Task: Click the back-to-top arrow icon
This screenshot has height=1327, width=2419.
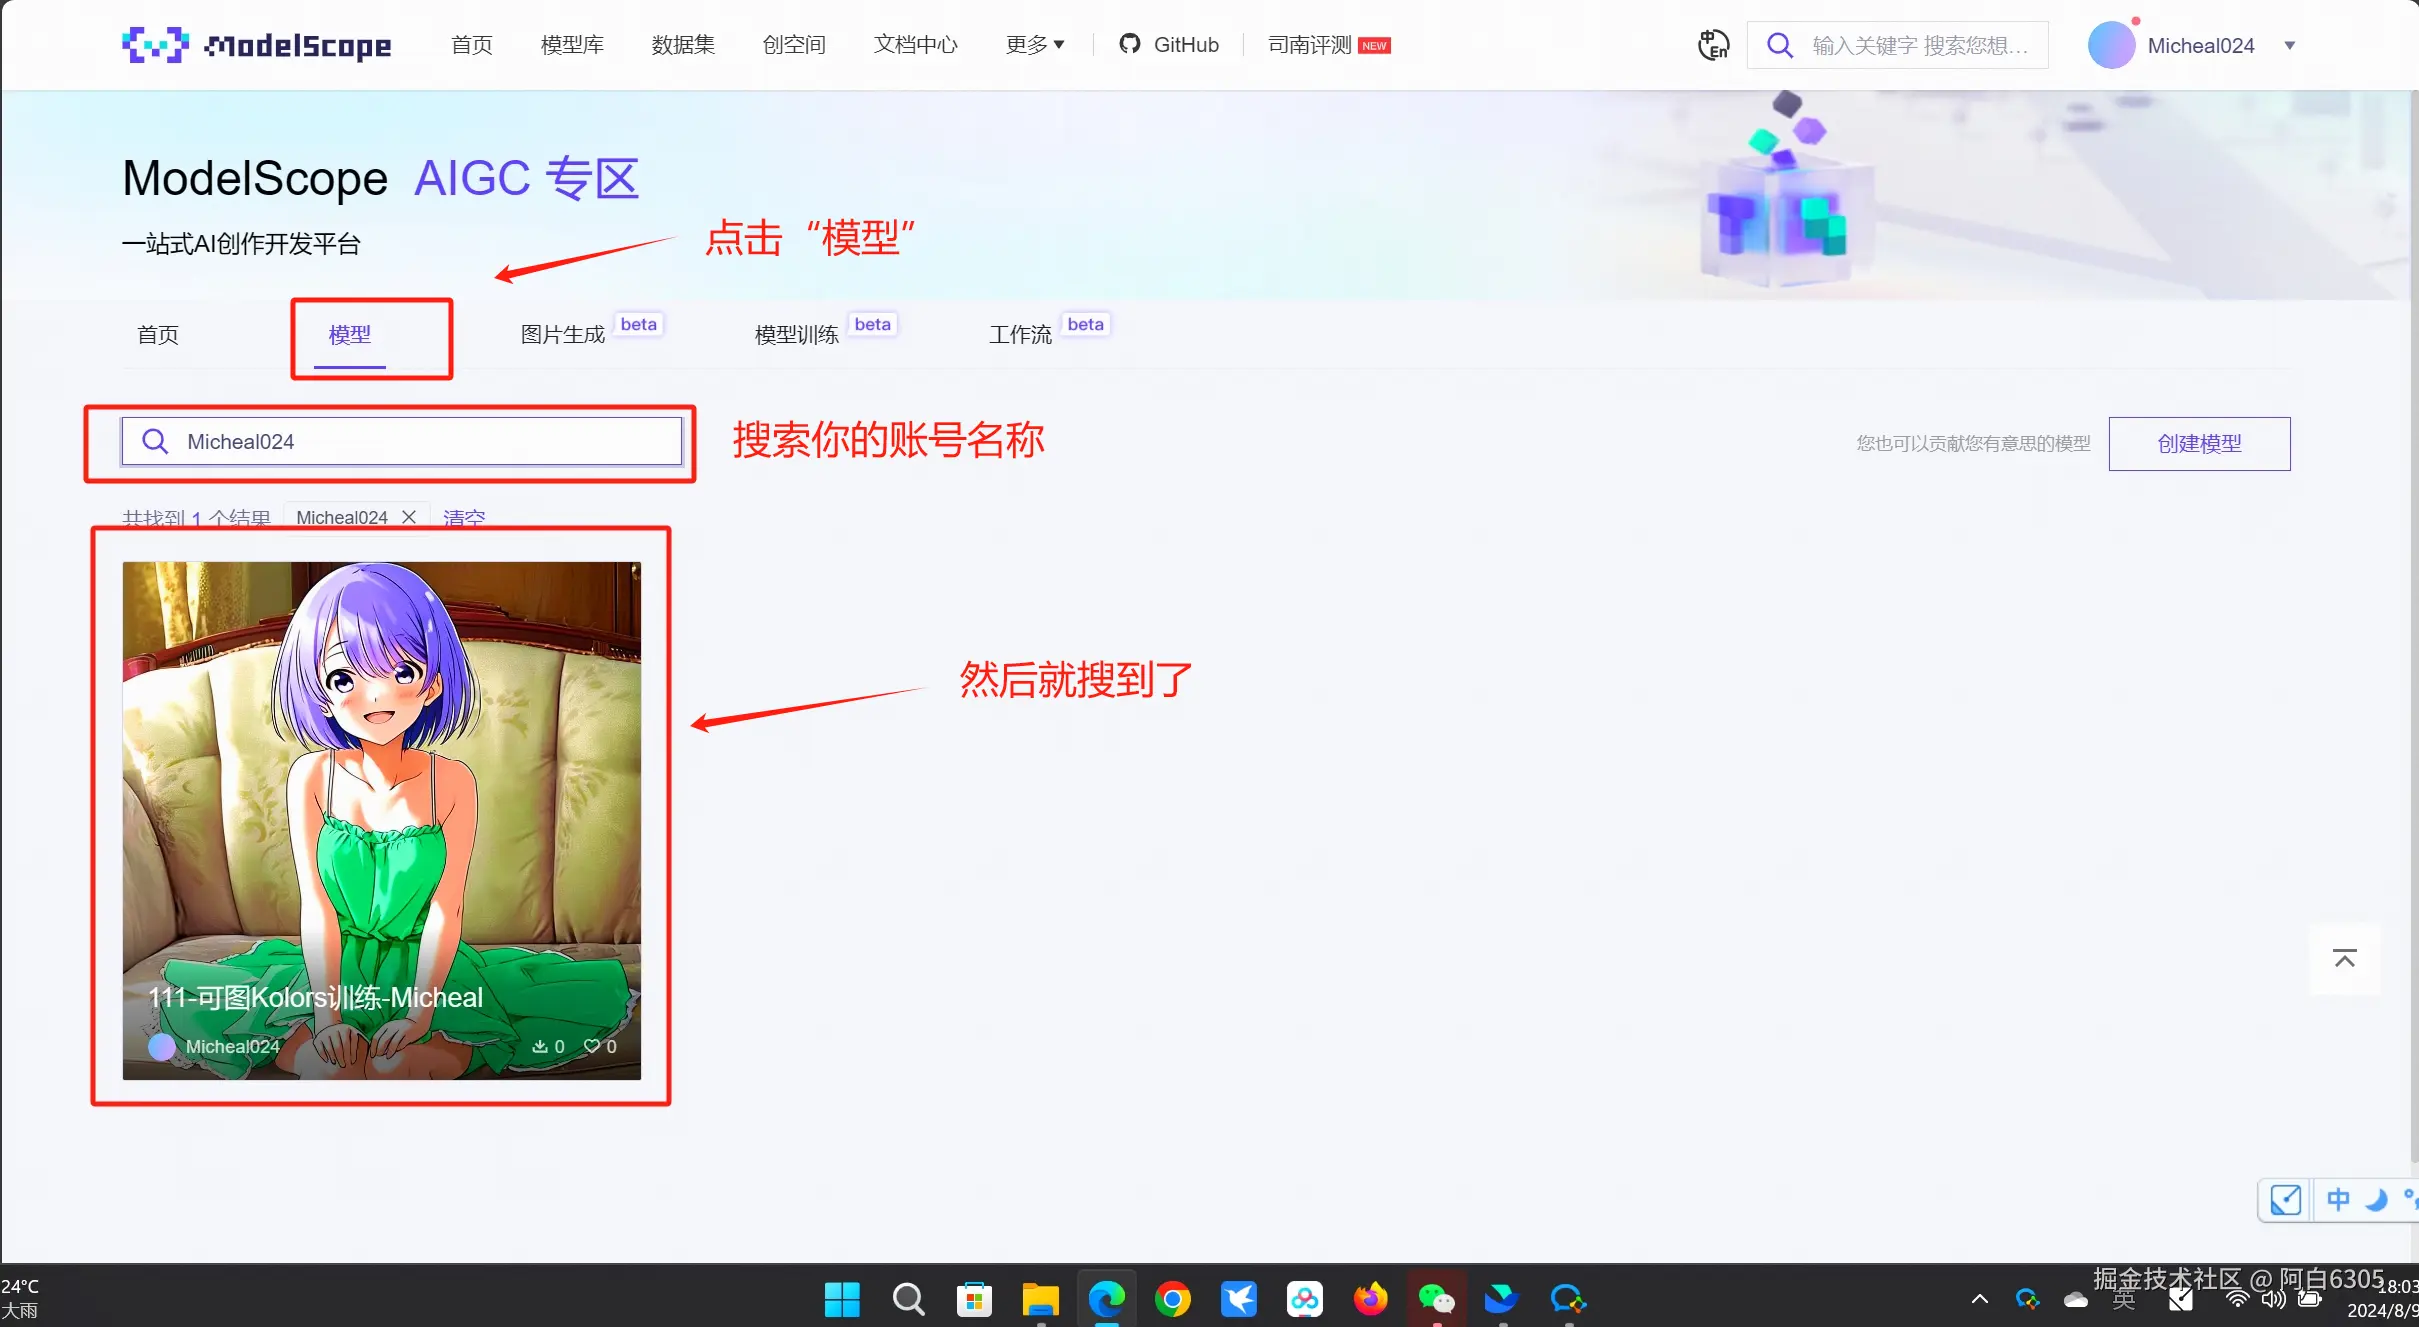Action: (x=2344, y=958)
